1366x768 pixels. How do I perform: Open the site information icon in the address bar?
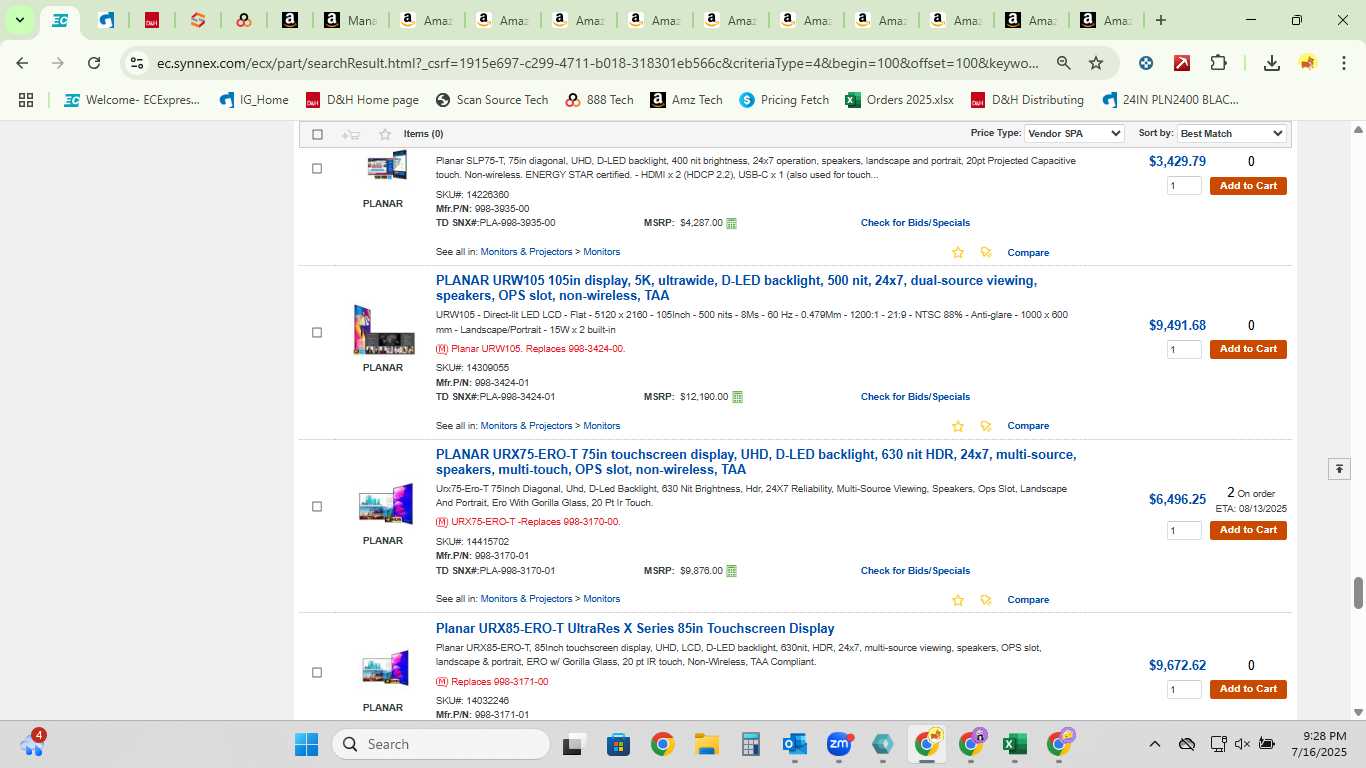point(136,63)
